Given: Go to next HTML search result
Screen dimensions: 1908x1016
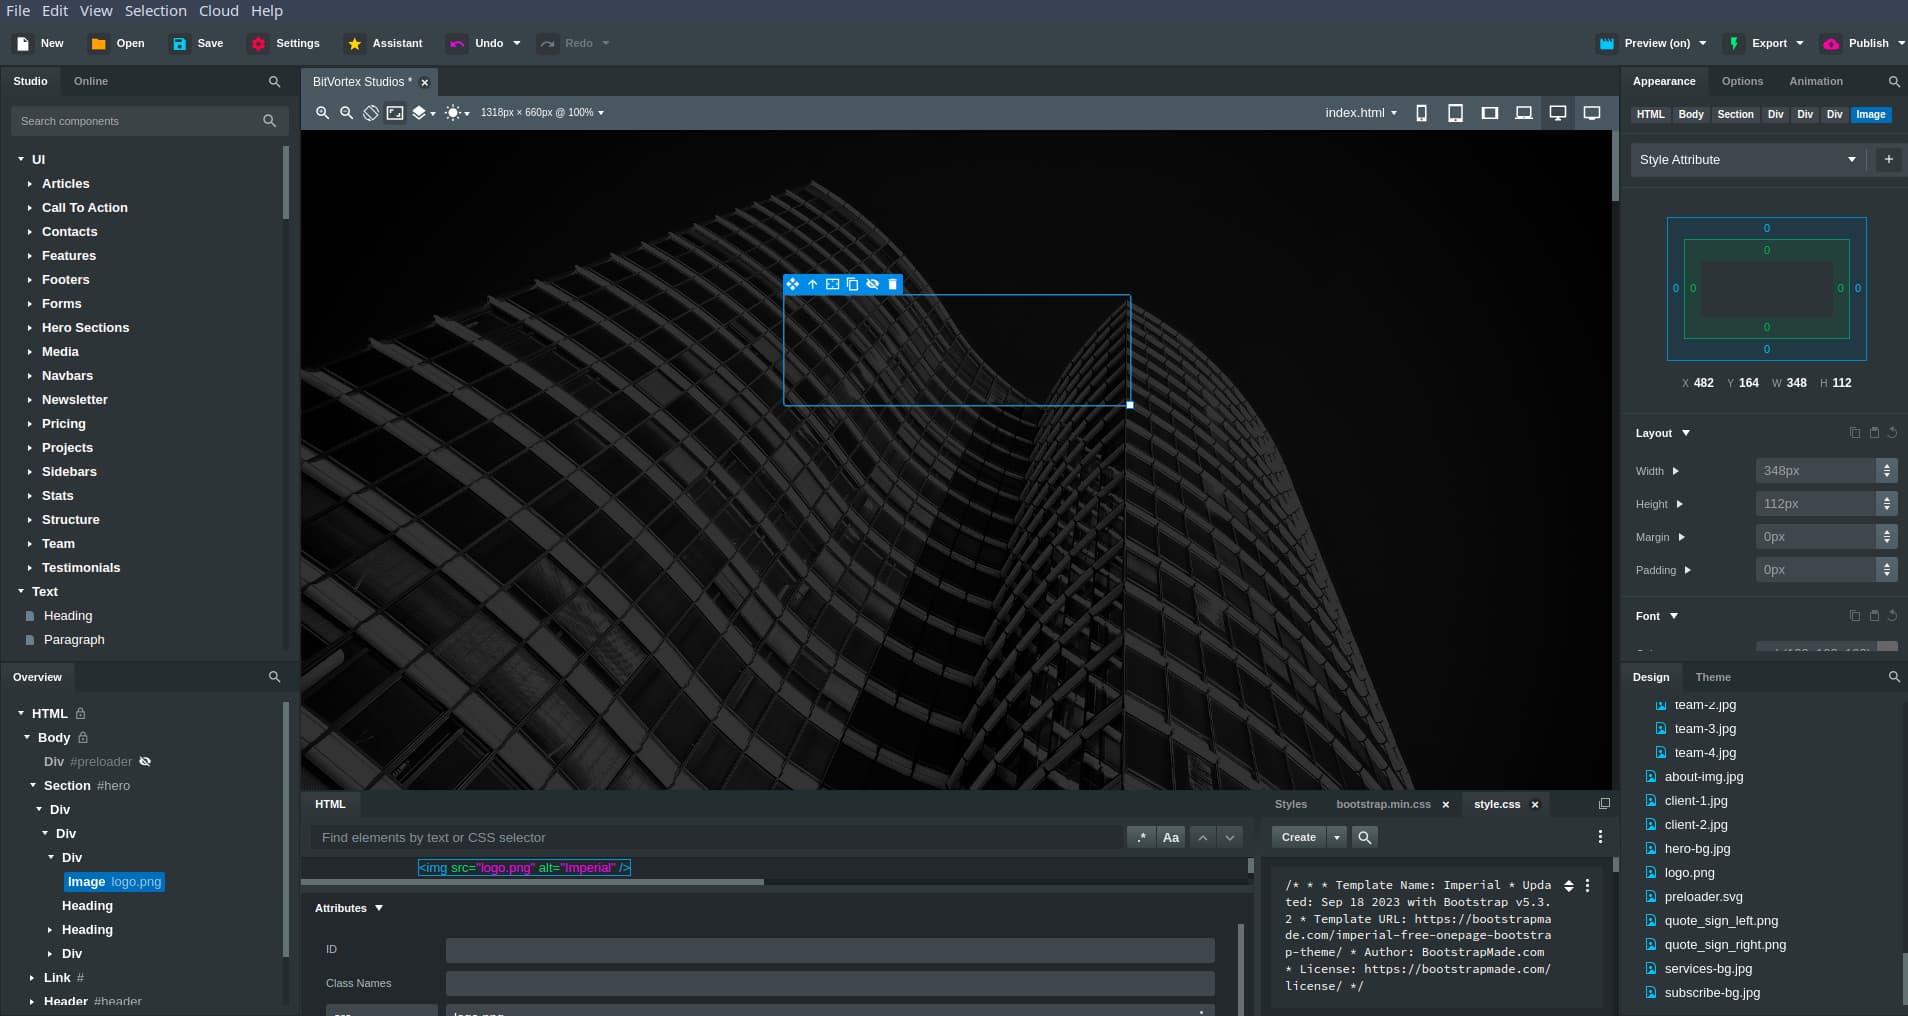Looking at the screenshot, I should coord(1230,838).
